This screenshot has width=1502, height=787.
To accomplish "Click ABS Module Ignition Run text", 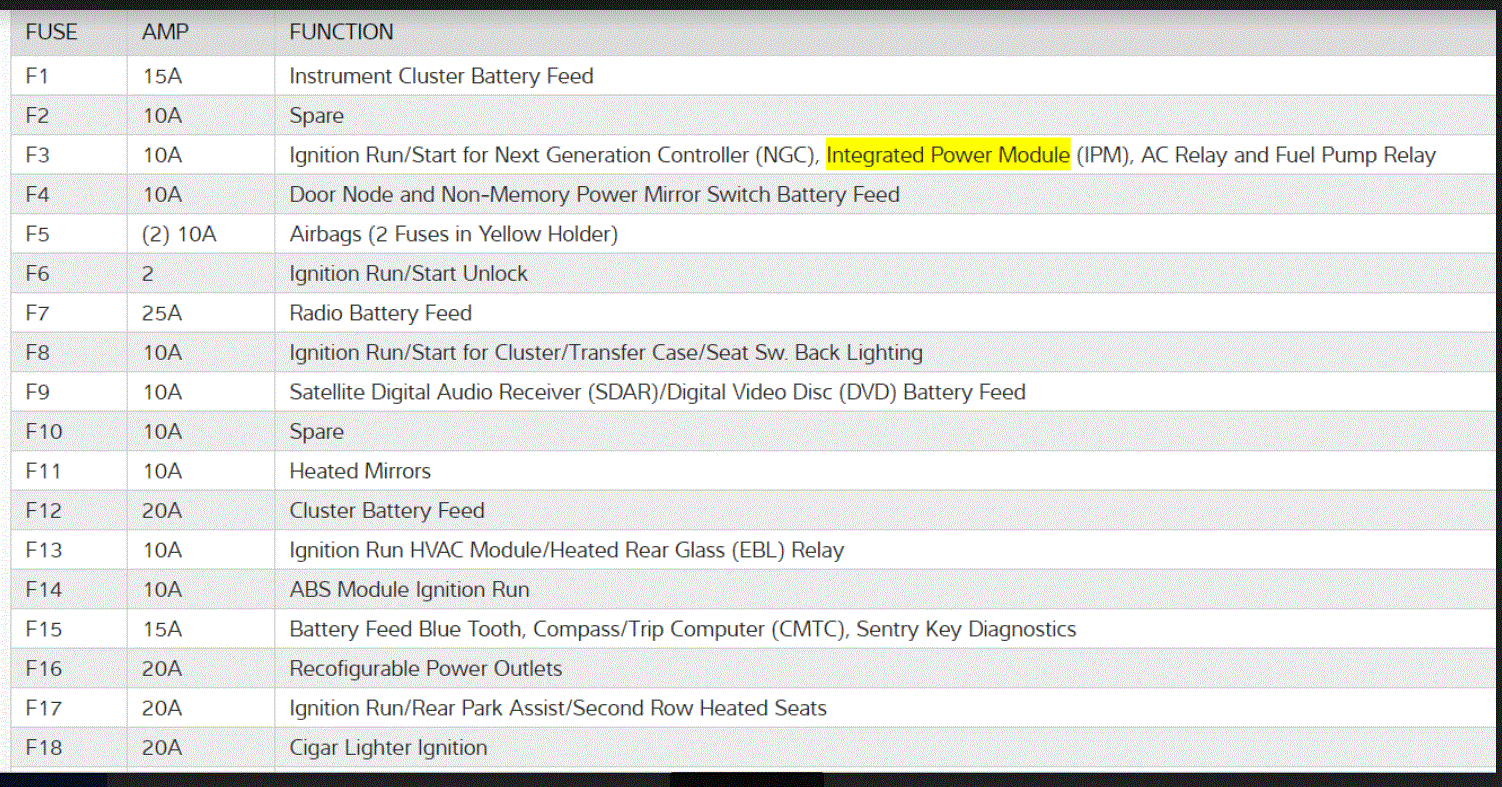I will pos(409,590).
